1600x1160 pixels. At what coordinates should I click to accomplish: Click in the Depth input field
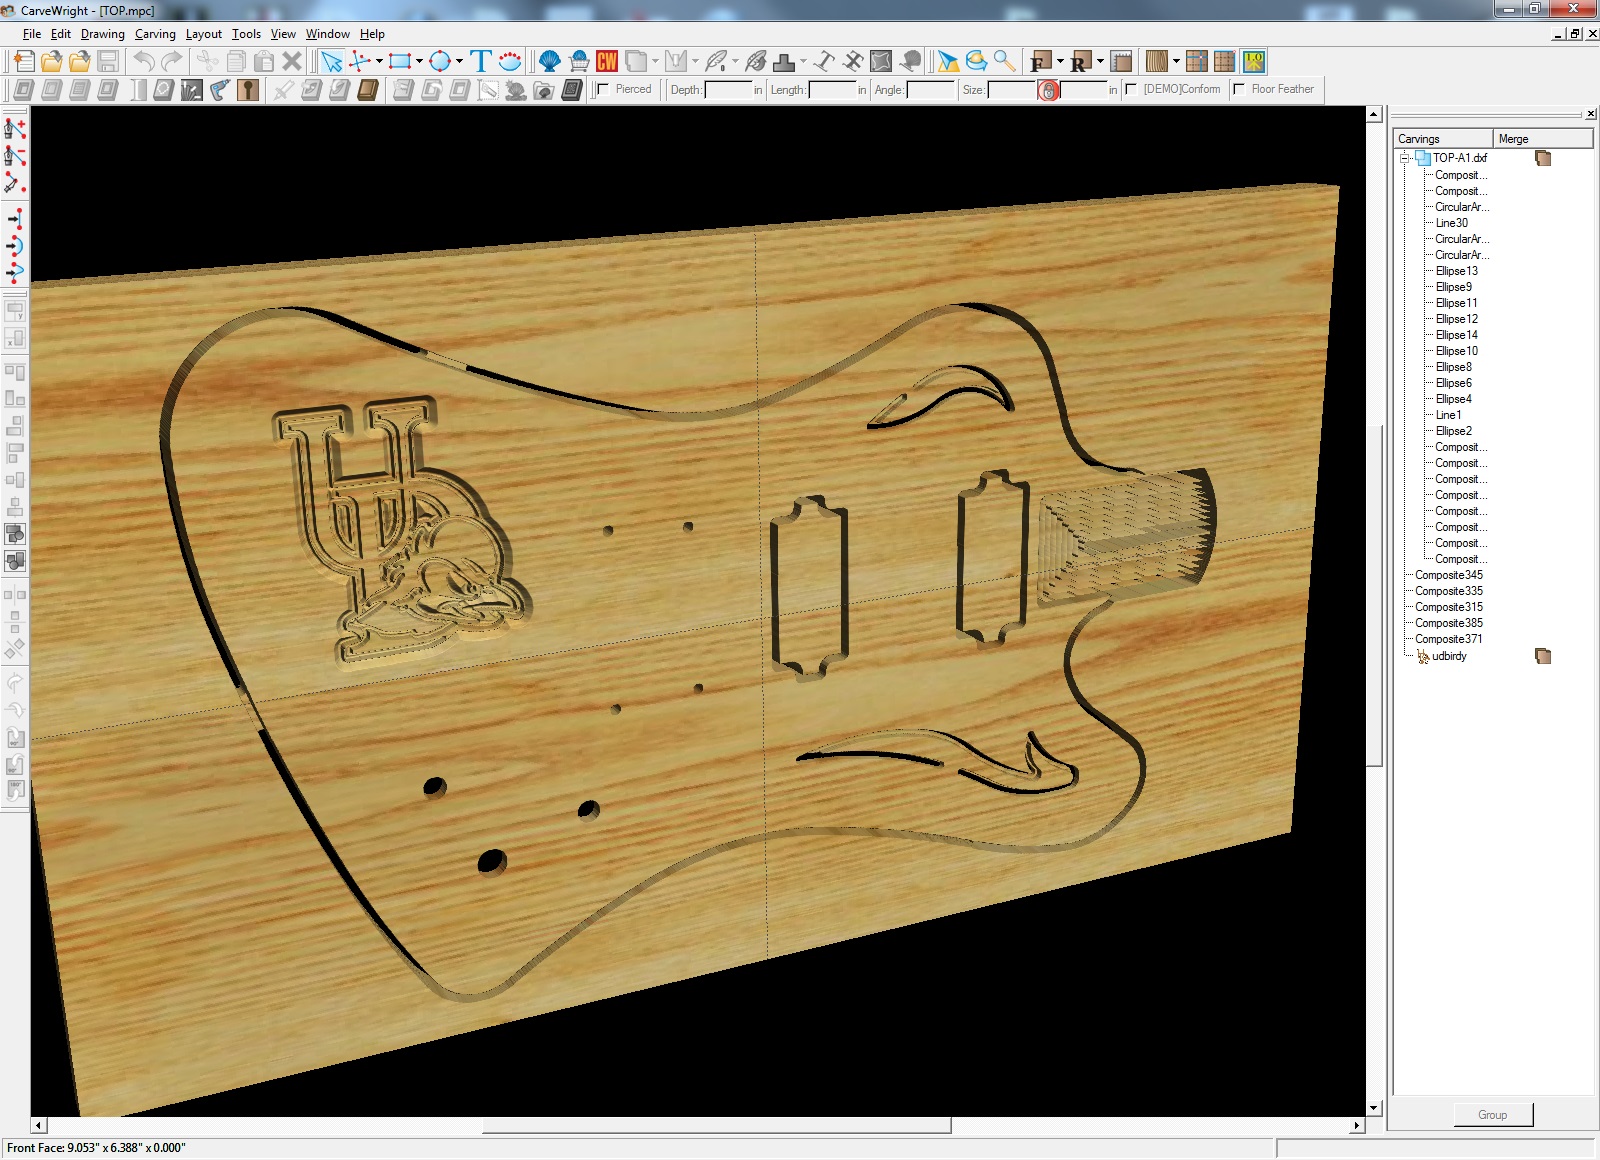tap(728, 90)
